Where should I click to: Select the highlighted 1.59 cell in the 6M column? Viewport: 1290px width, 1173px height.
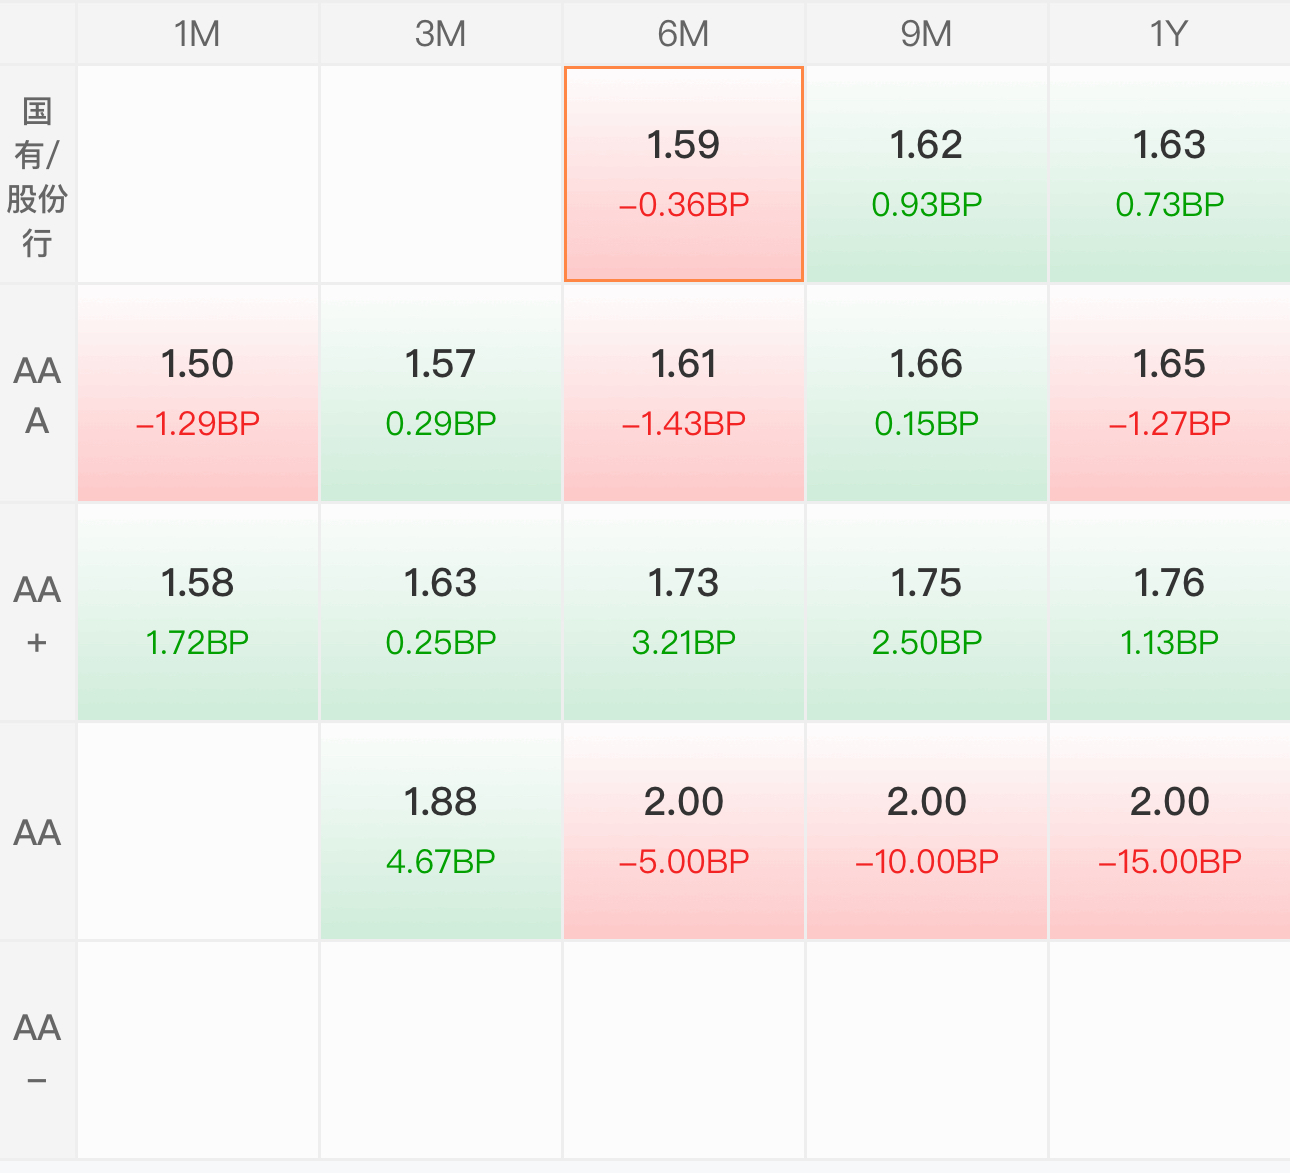tap(684, 174)
